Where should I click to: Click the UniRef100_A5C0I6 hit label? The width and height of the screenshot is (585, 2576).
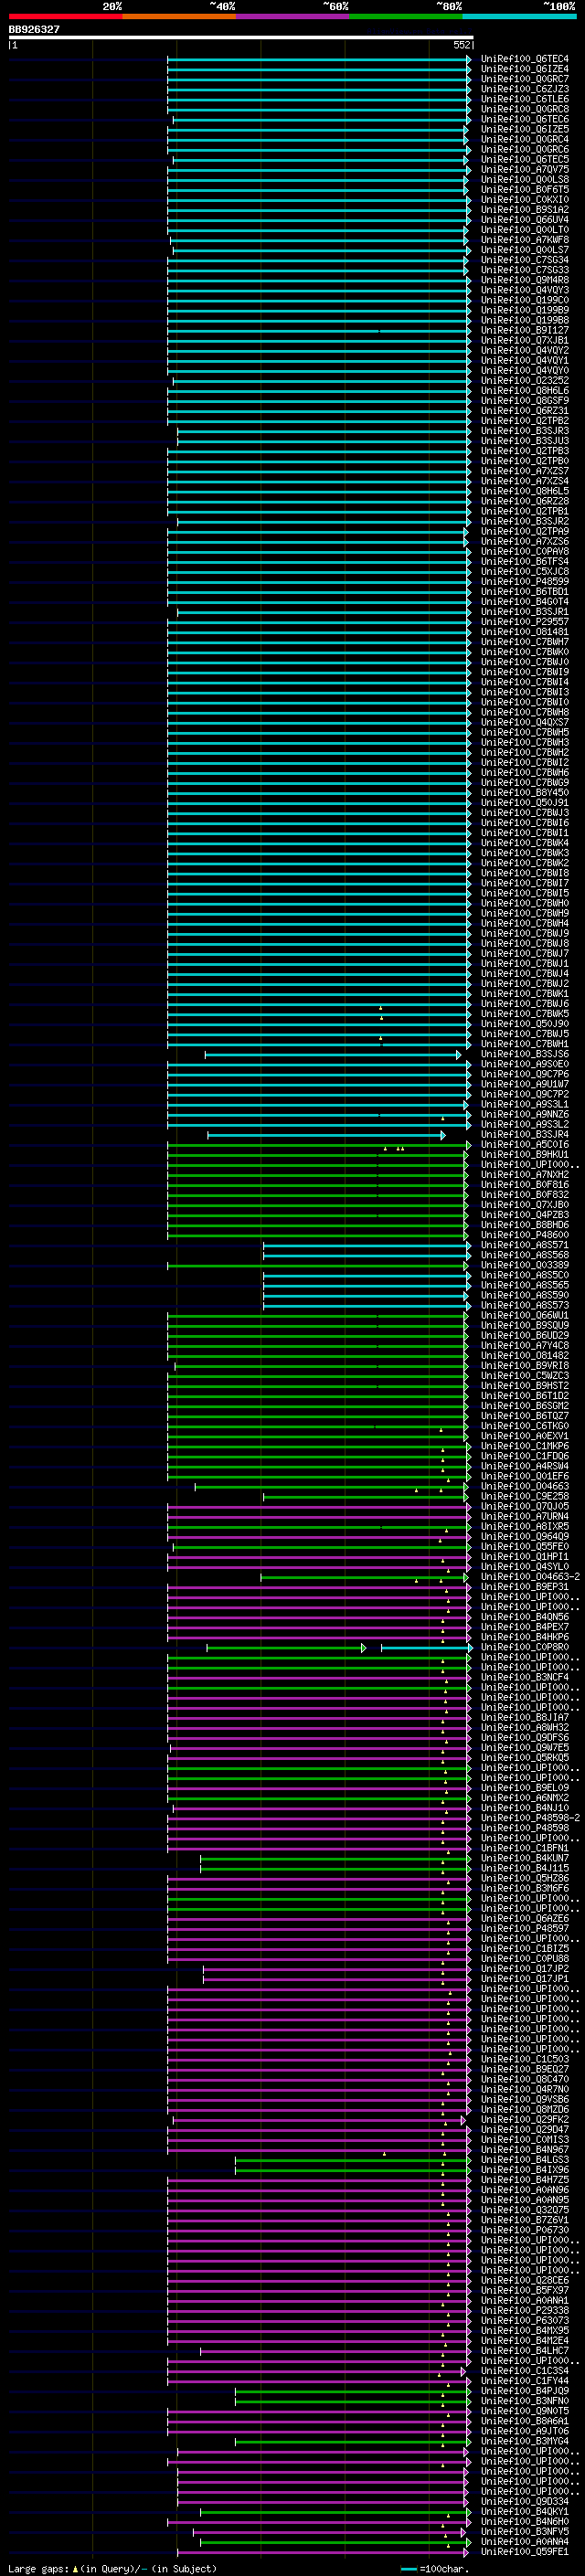point(525,1145)
